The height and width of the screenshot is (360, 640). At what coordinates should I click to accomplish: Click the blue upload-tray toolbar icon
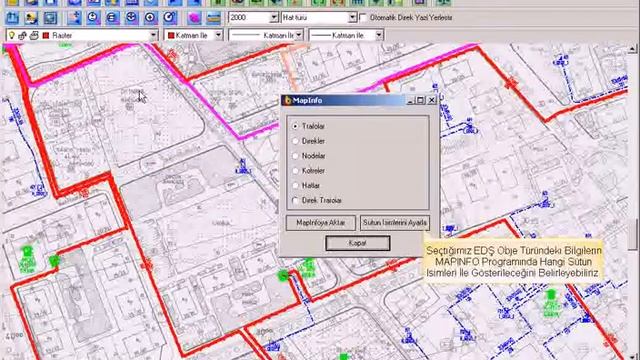[x=12, y=18]
